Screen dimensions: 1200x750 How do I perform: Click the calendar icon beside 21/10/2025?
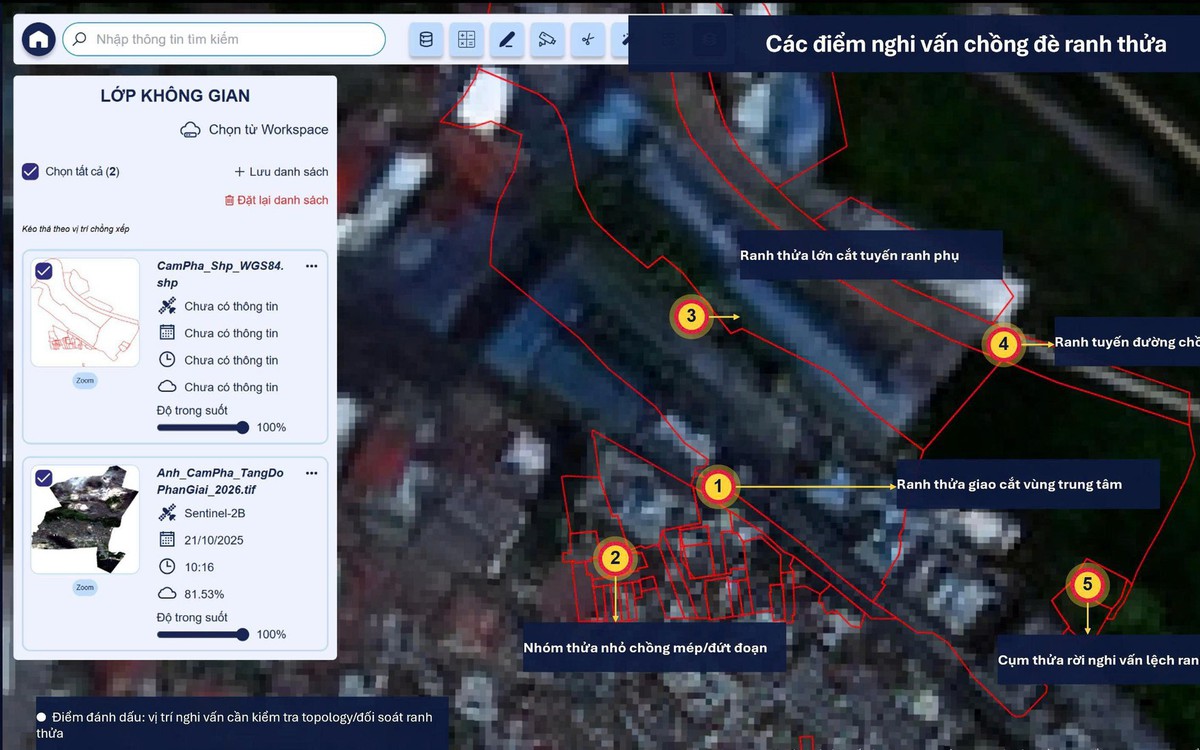click(x=167, y=540)
